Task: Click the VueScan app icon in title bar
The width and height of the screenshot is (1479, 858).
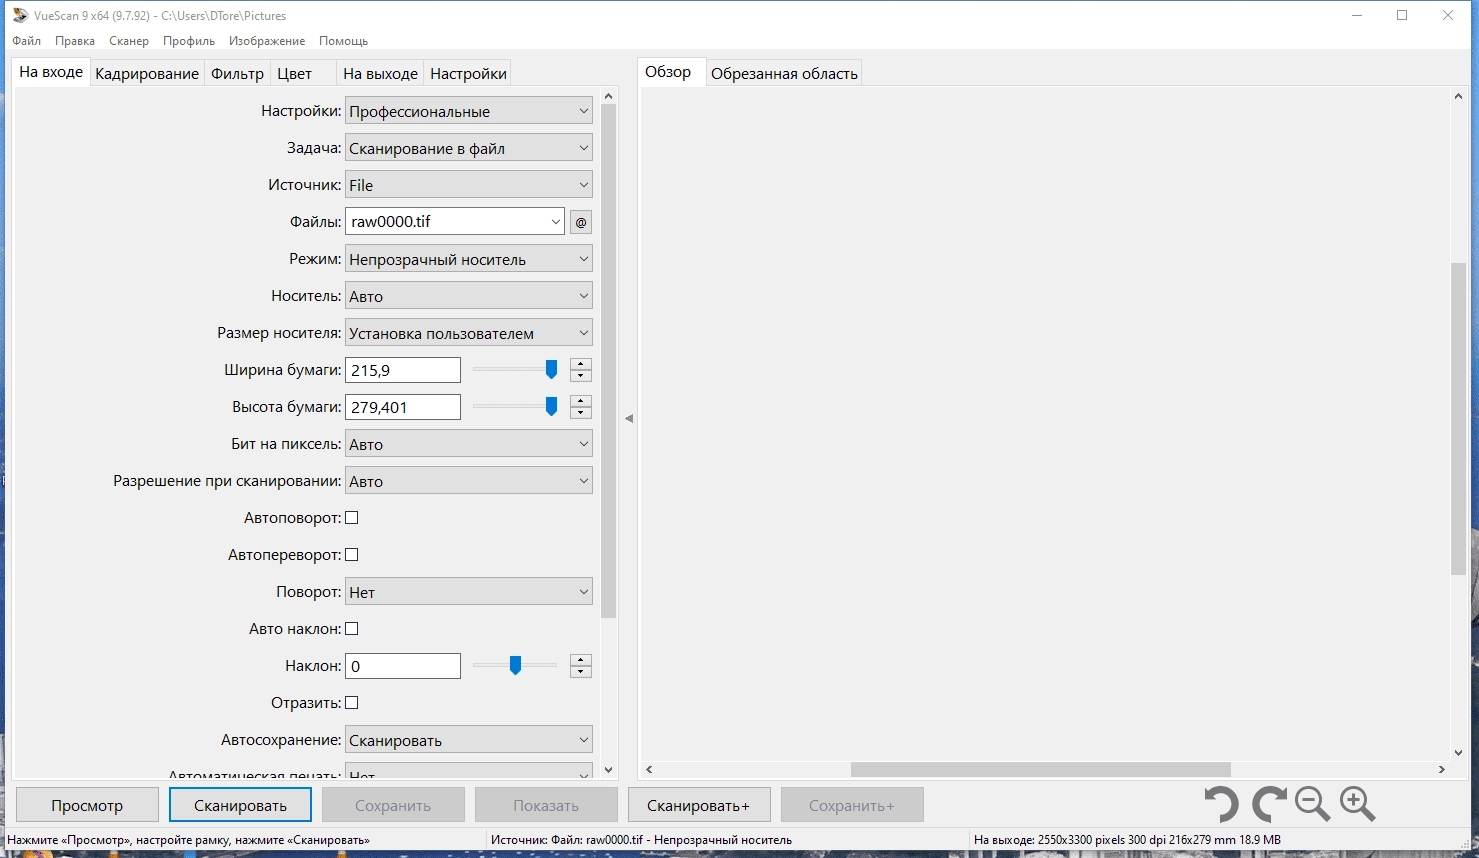Action: [19, 15]
